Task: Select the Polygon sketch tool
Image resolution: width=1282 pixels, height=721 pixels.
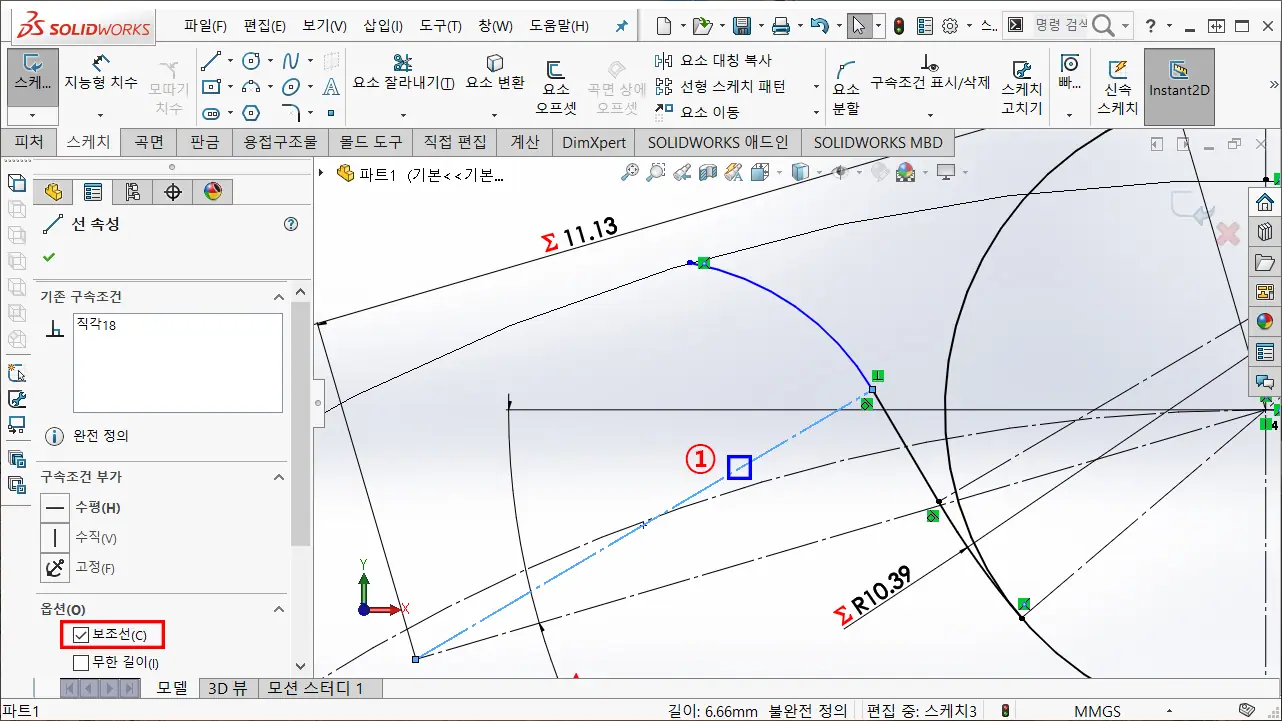Action: pos(251,113)
